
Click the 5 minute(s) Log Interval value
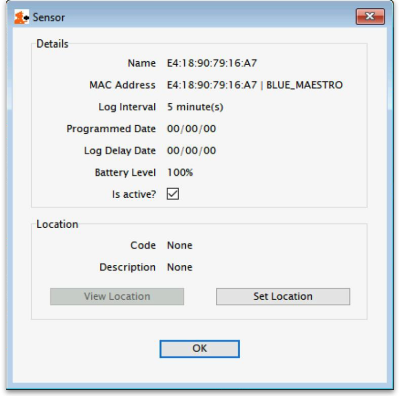pyautogui.click(x=195, y=107)
